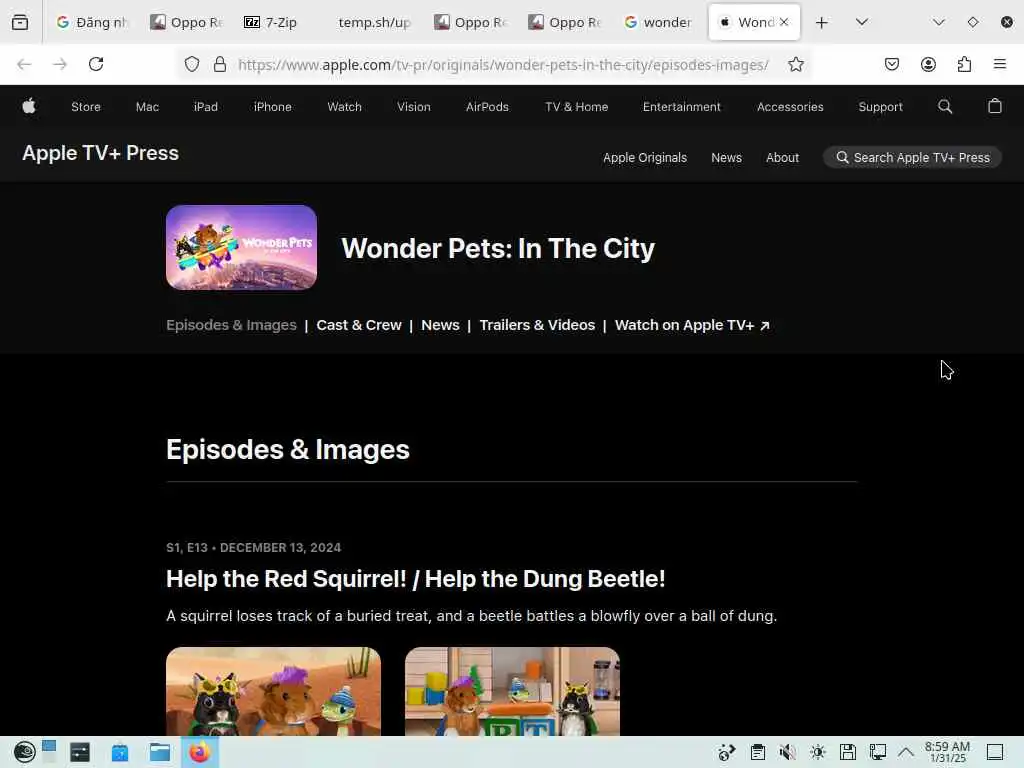The image size is (1024, 768).
Task: Select the Episodes & Images section link
Action: point(231,325)
